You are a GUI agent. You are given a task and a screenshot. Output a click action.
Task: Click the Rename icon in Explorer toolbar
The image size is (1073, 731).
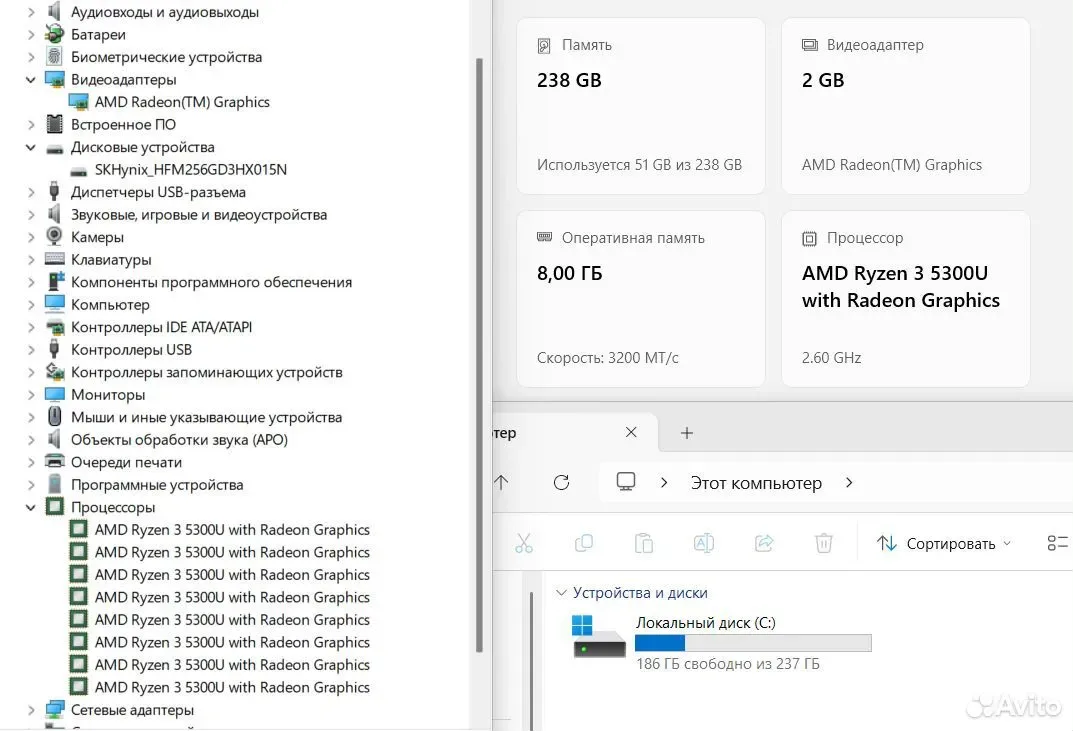(x=703, y=543)
